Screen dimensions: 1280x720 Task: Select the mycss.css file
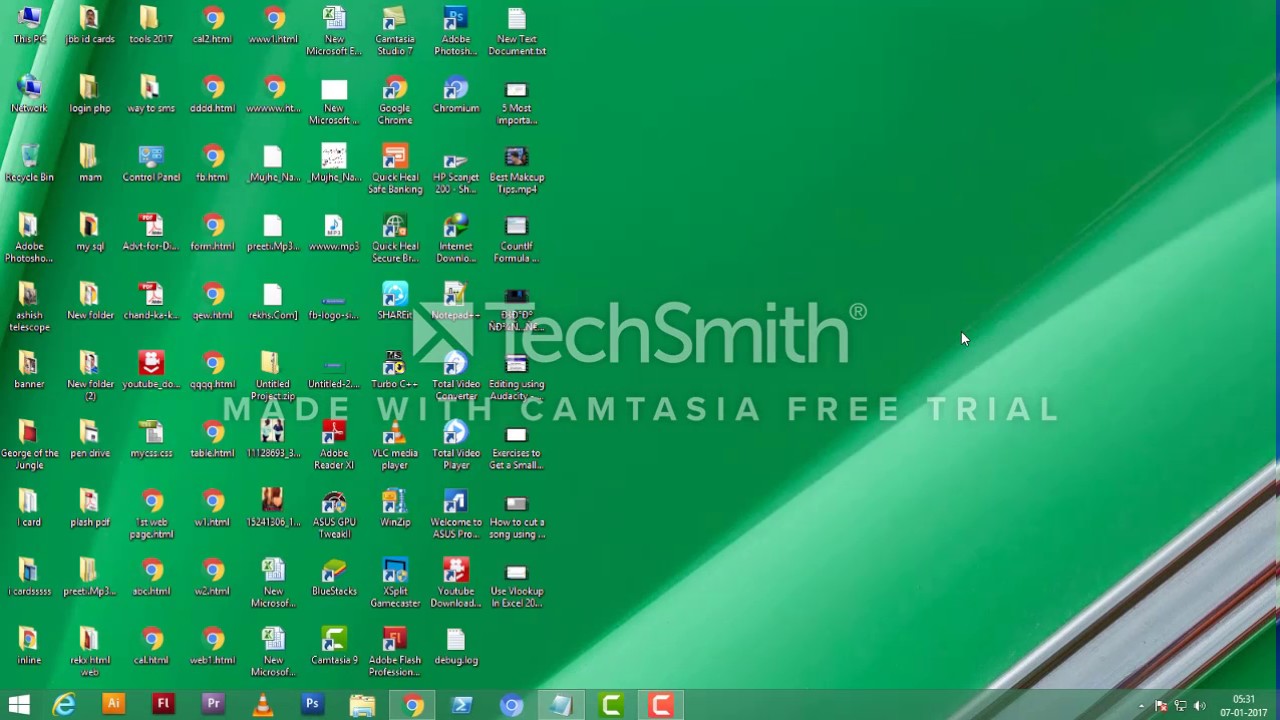(151, 440)
